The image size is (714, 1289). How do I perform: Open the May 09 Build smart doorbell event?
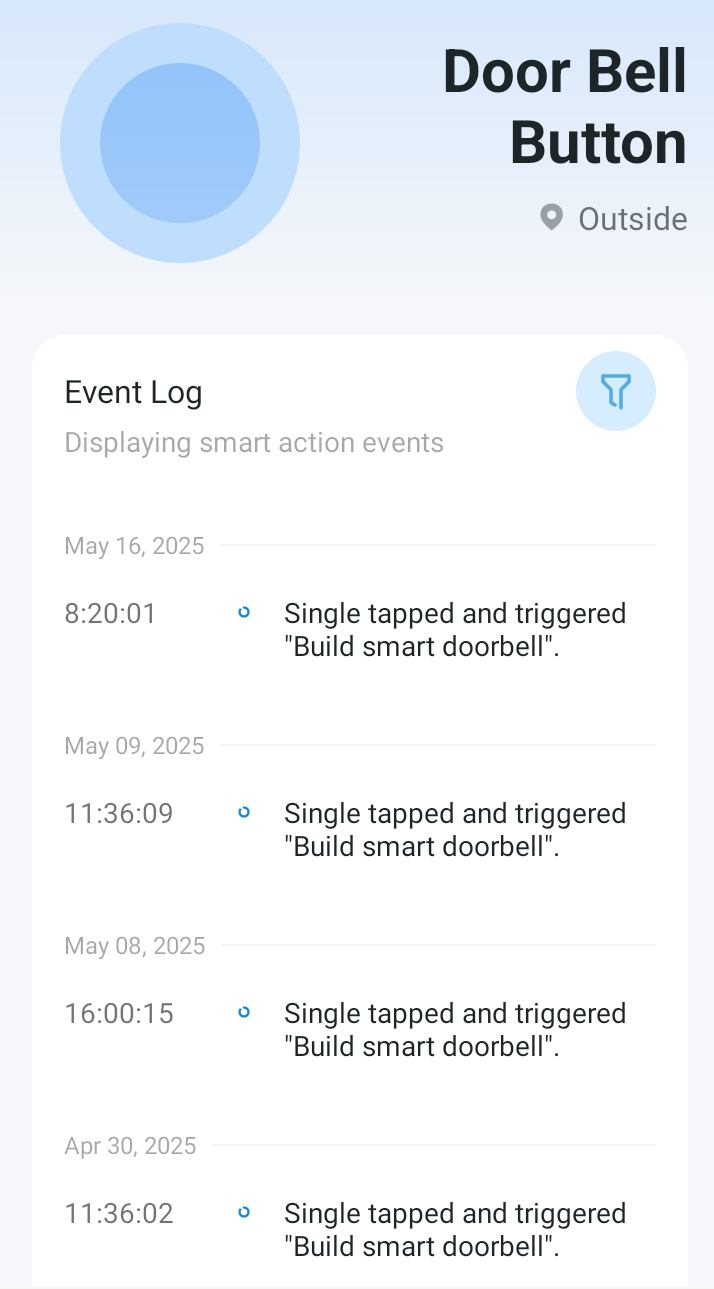(455, 830)
